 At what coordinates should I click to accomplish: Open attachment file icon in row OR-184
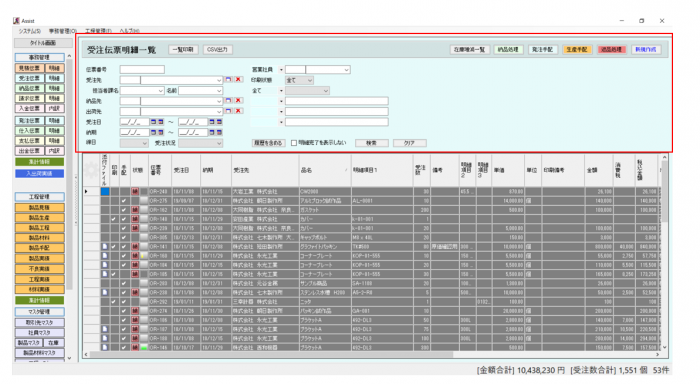click(104, 265)
